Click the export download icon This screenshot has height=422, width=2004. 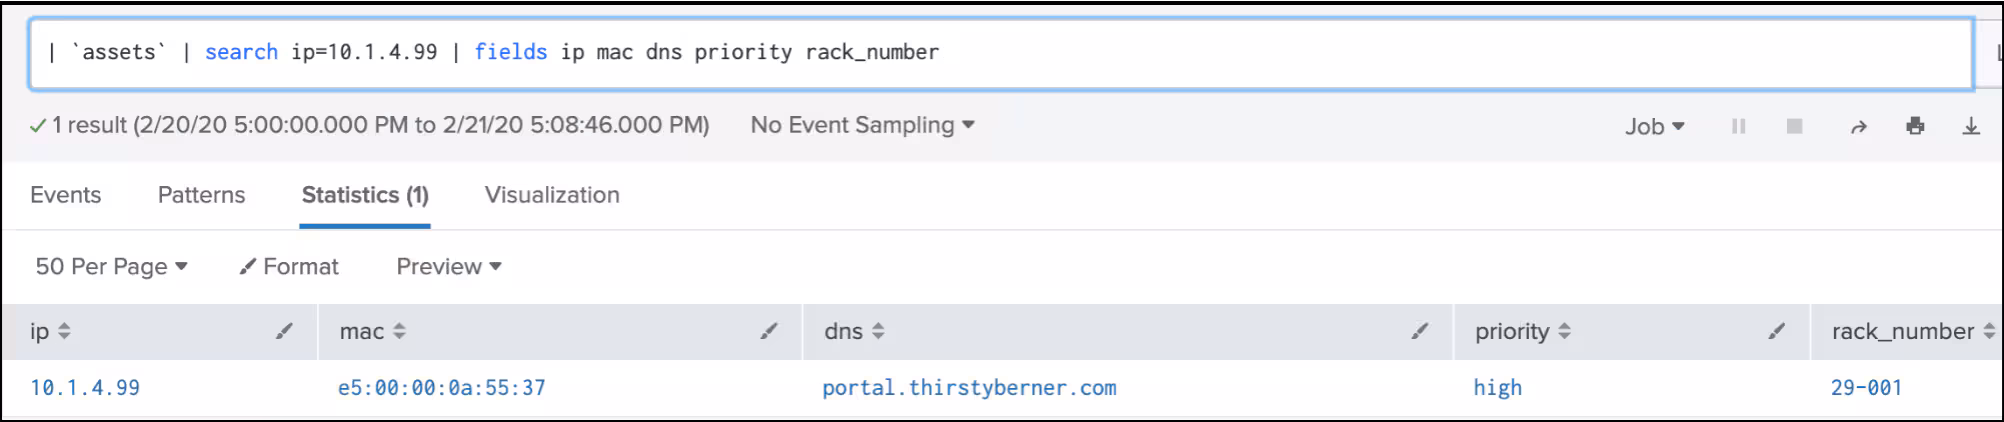coord(1971,126)
